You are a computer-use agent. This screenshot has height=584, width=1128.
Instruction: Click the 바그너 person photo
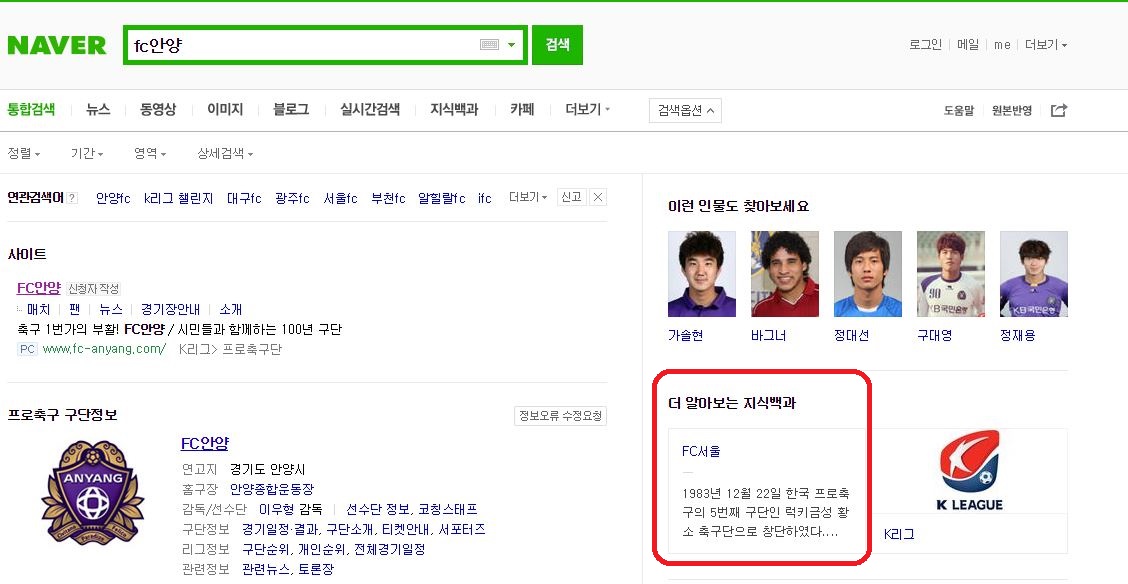[x=785, y=274]
